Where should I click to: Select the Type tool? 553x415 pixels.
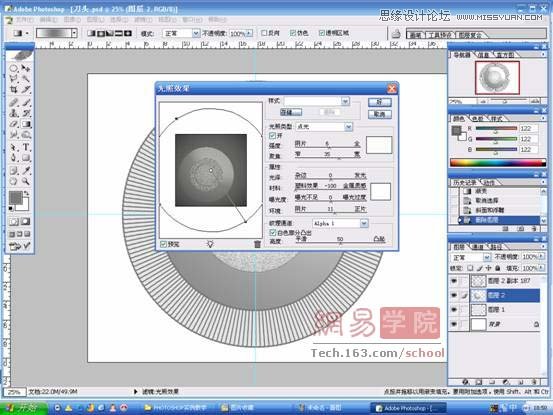click(26, 147)
